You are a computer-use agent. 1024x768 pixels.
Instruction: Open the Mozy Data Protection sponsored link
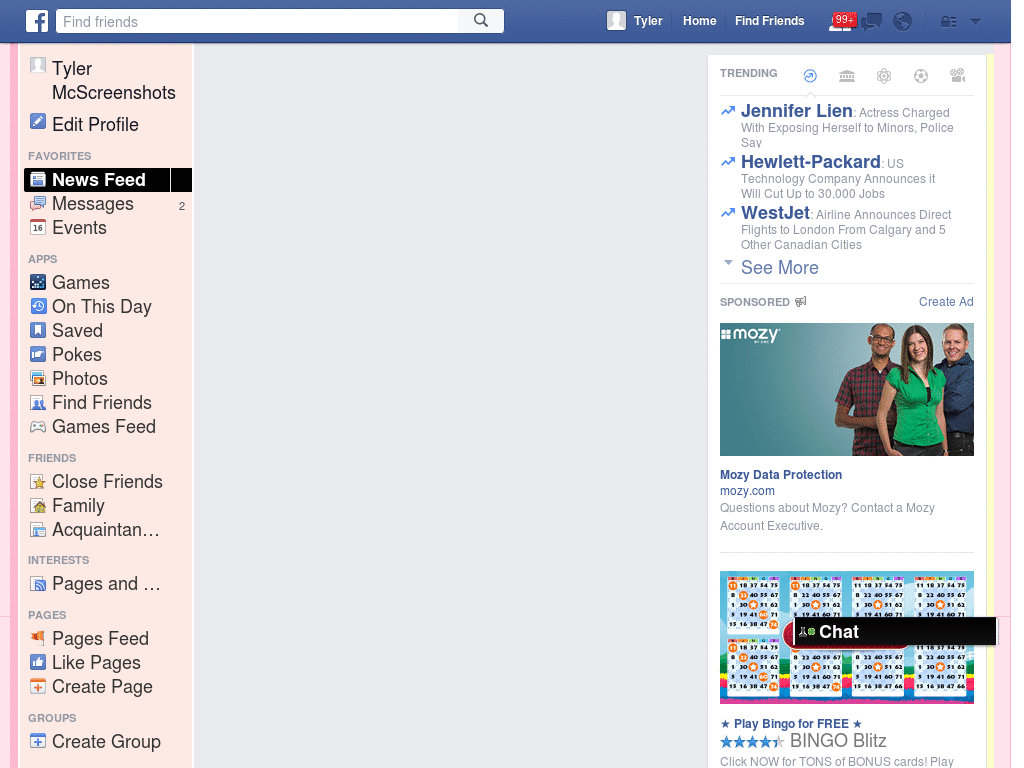781,474
